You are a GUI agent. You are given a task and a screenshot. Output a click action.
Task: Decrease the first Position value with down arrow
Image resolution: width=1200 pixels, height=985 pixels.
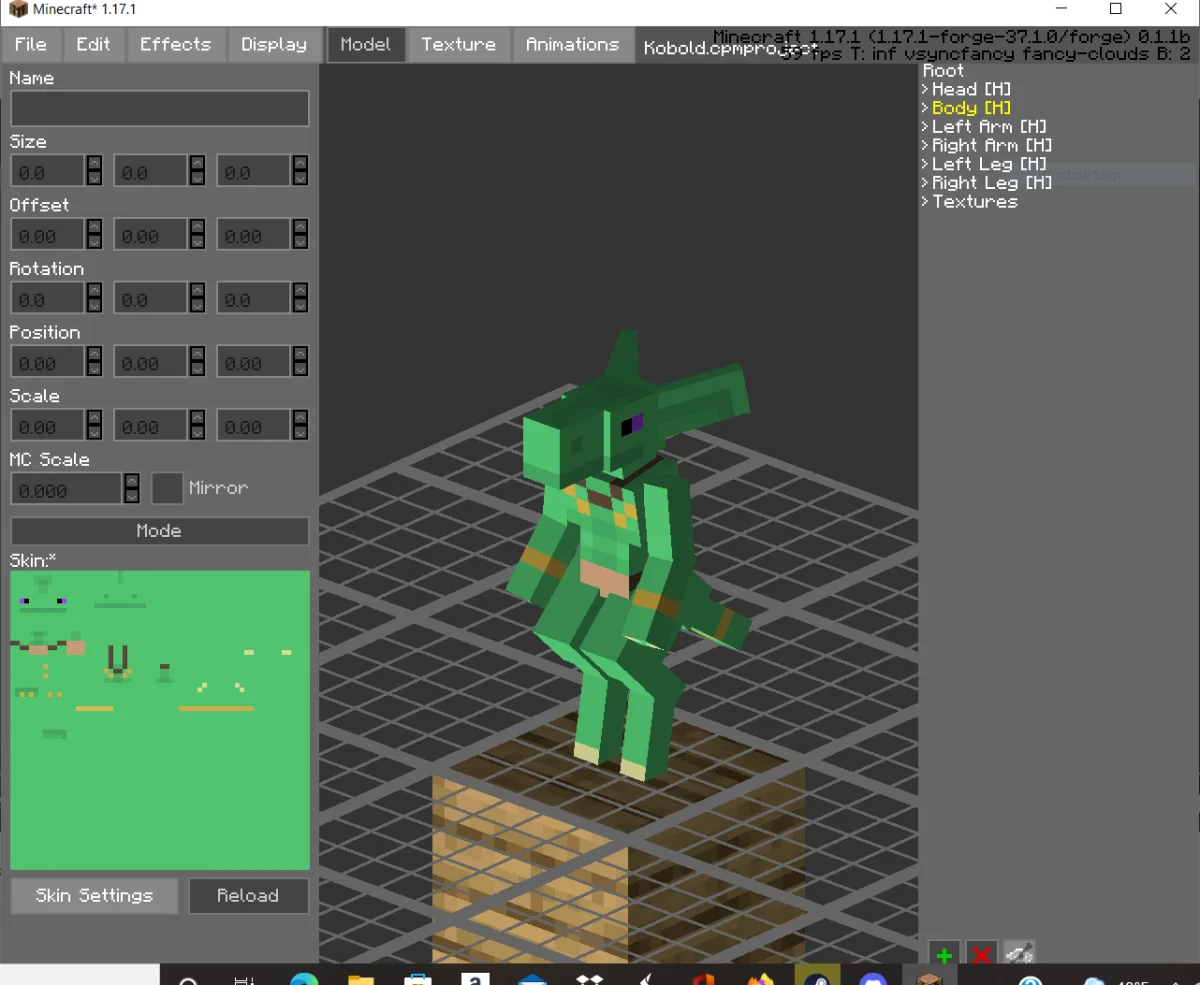(94, 369)
